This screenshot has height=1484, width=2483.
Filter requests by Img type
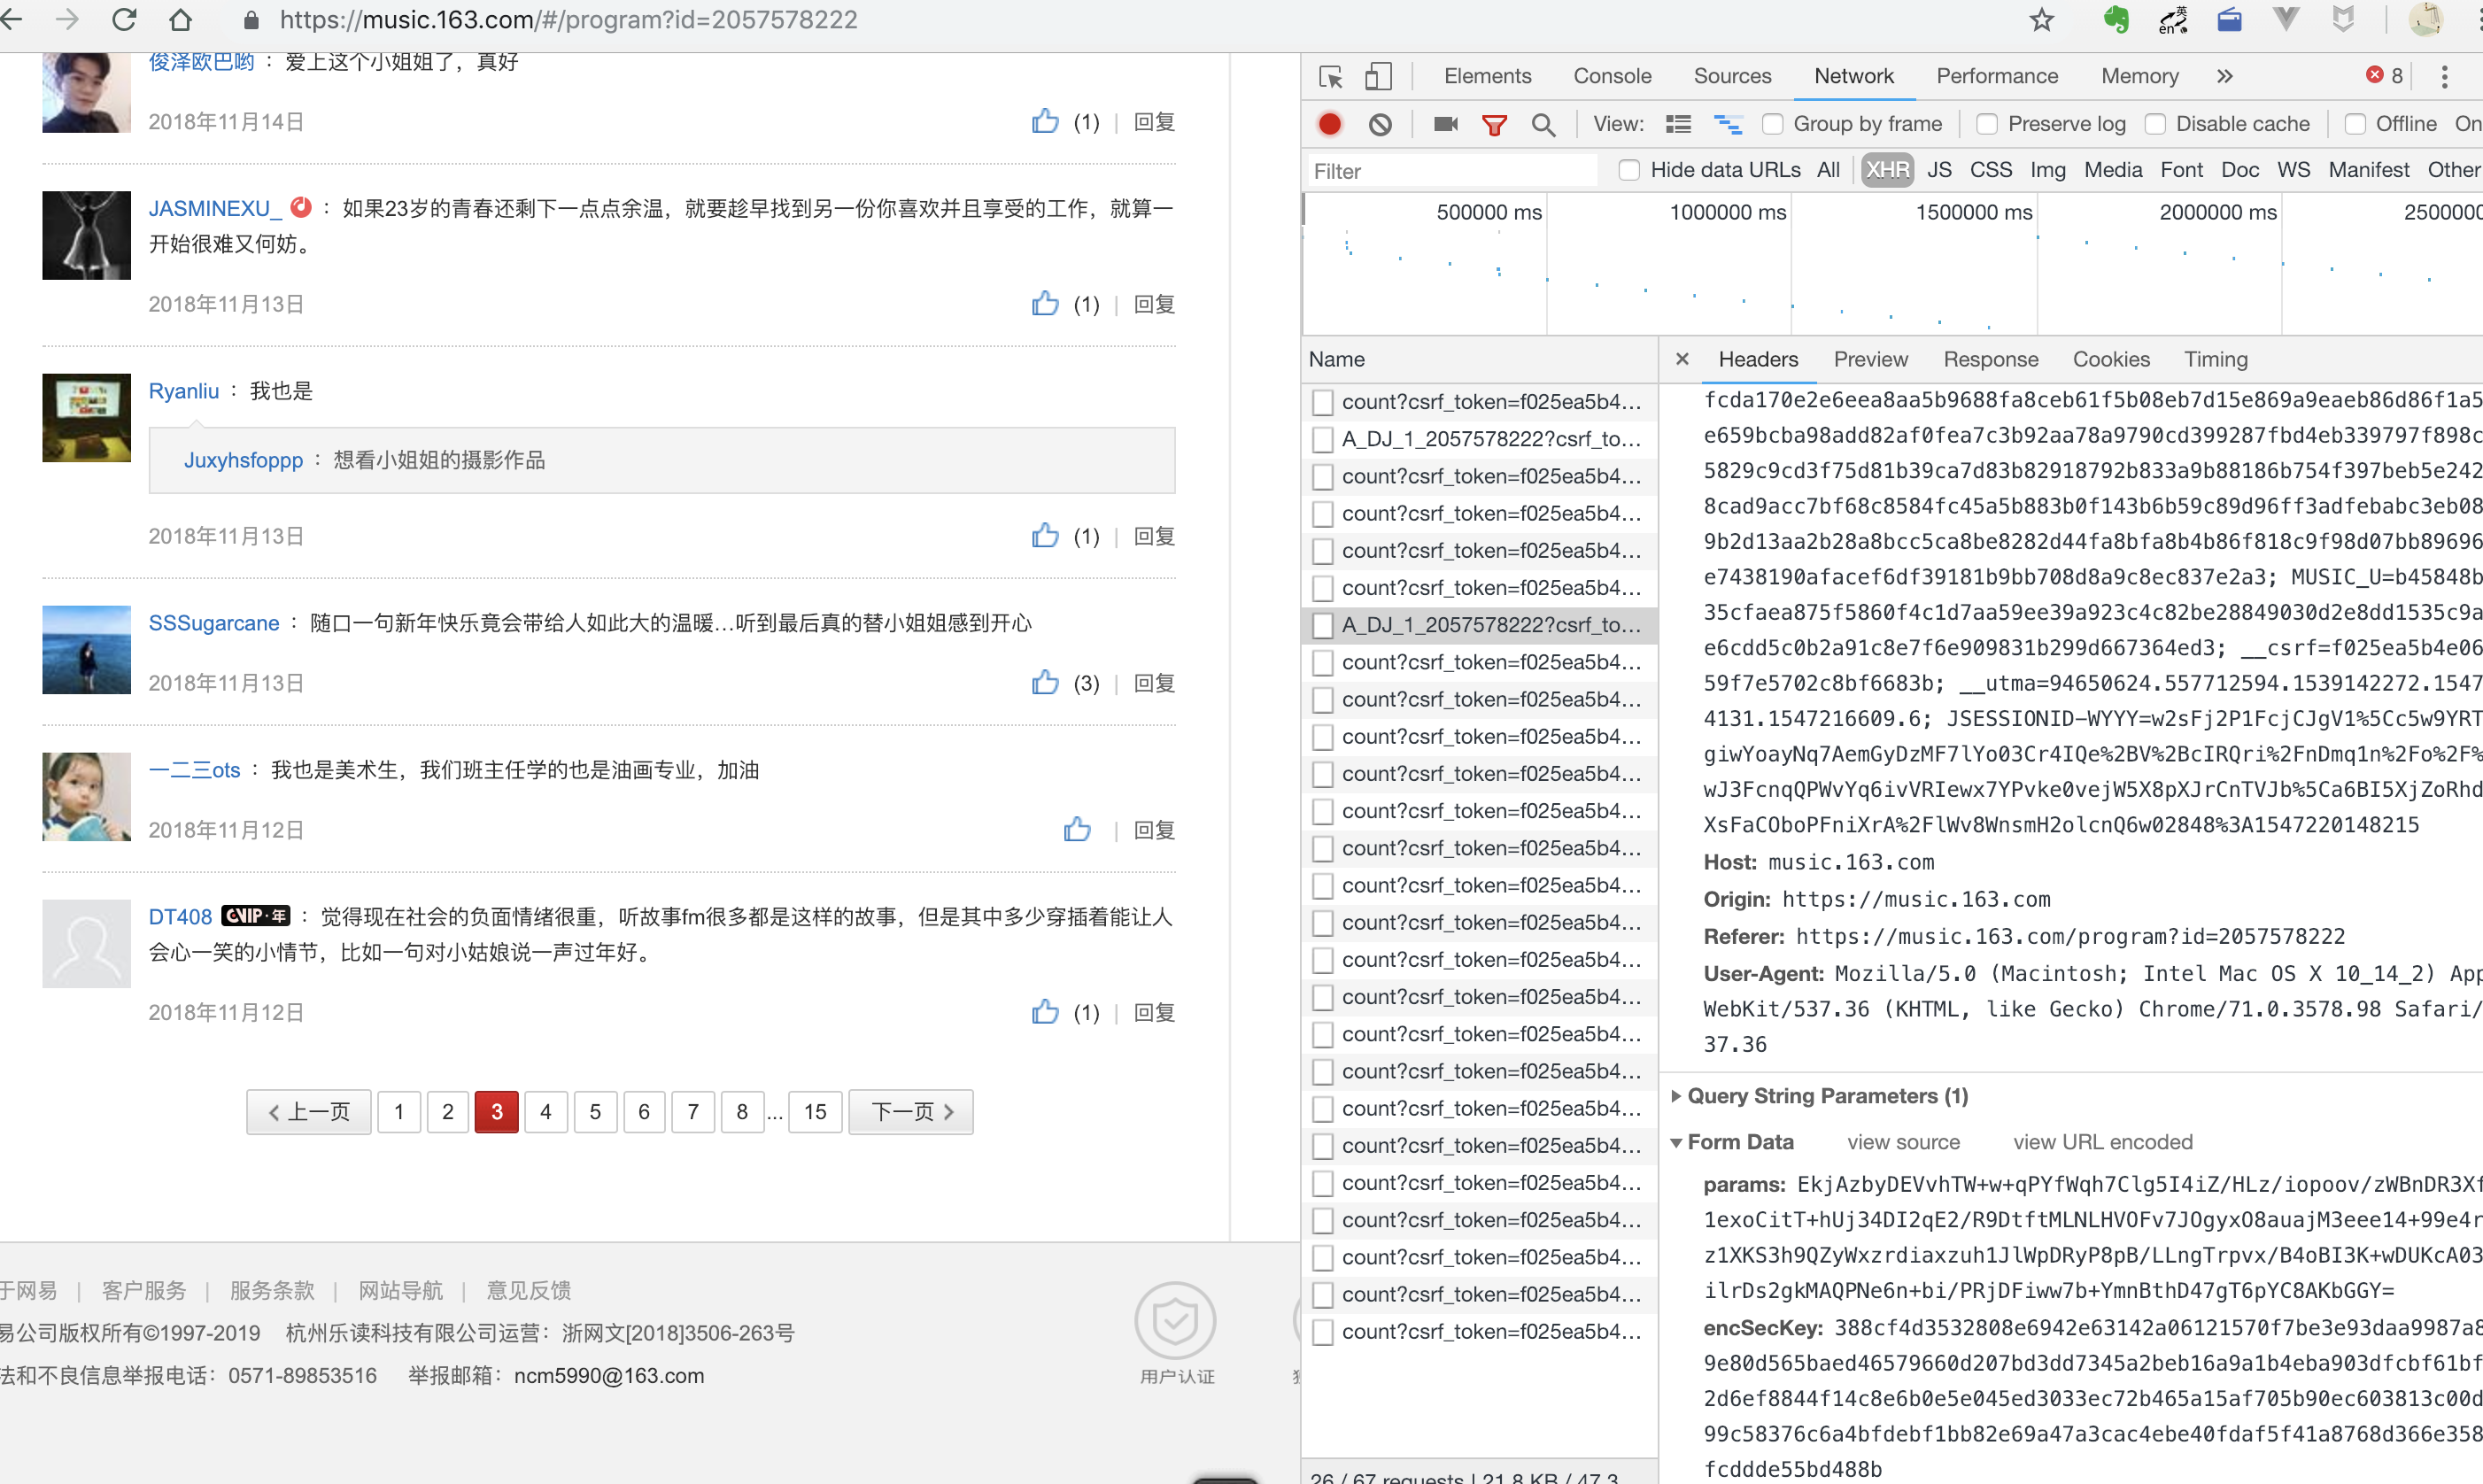click(2047, 170)
